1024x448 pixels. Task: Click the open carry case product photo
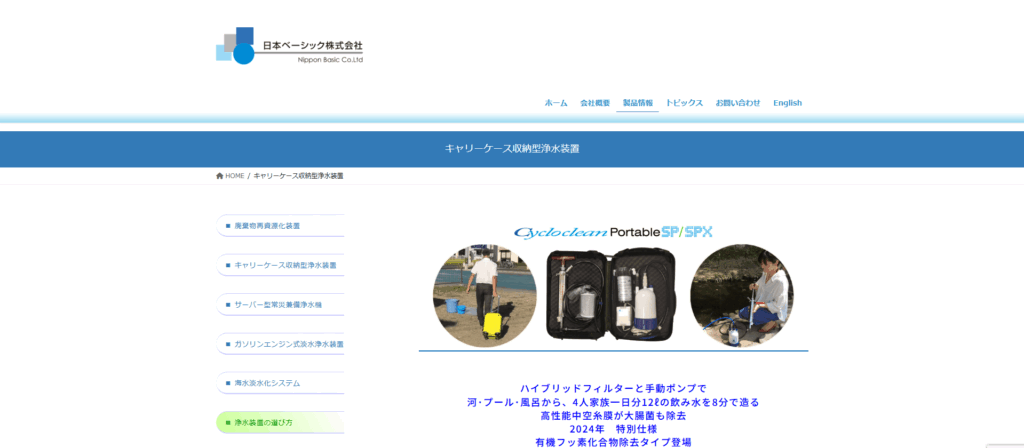[613, 295]
